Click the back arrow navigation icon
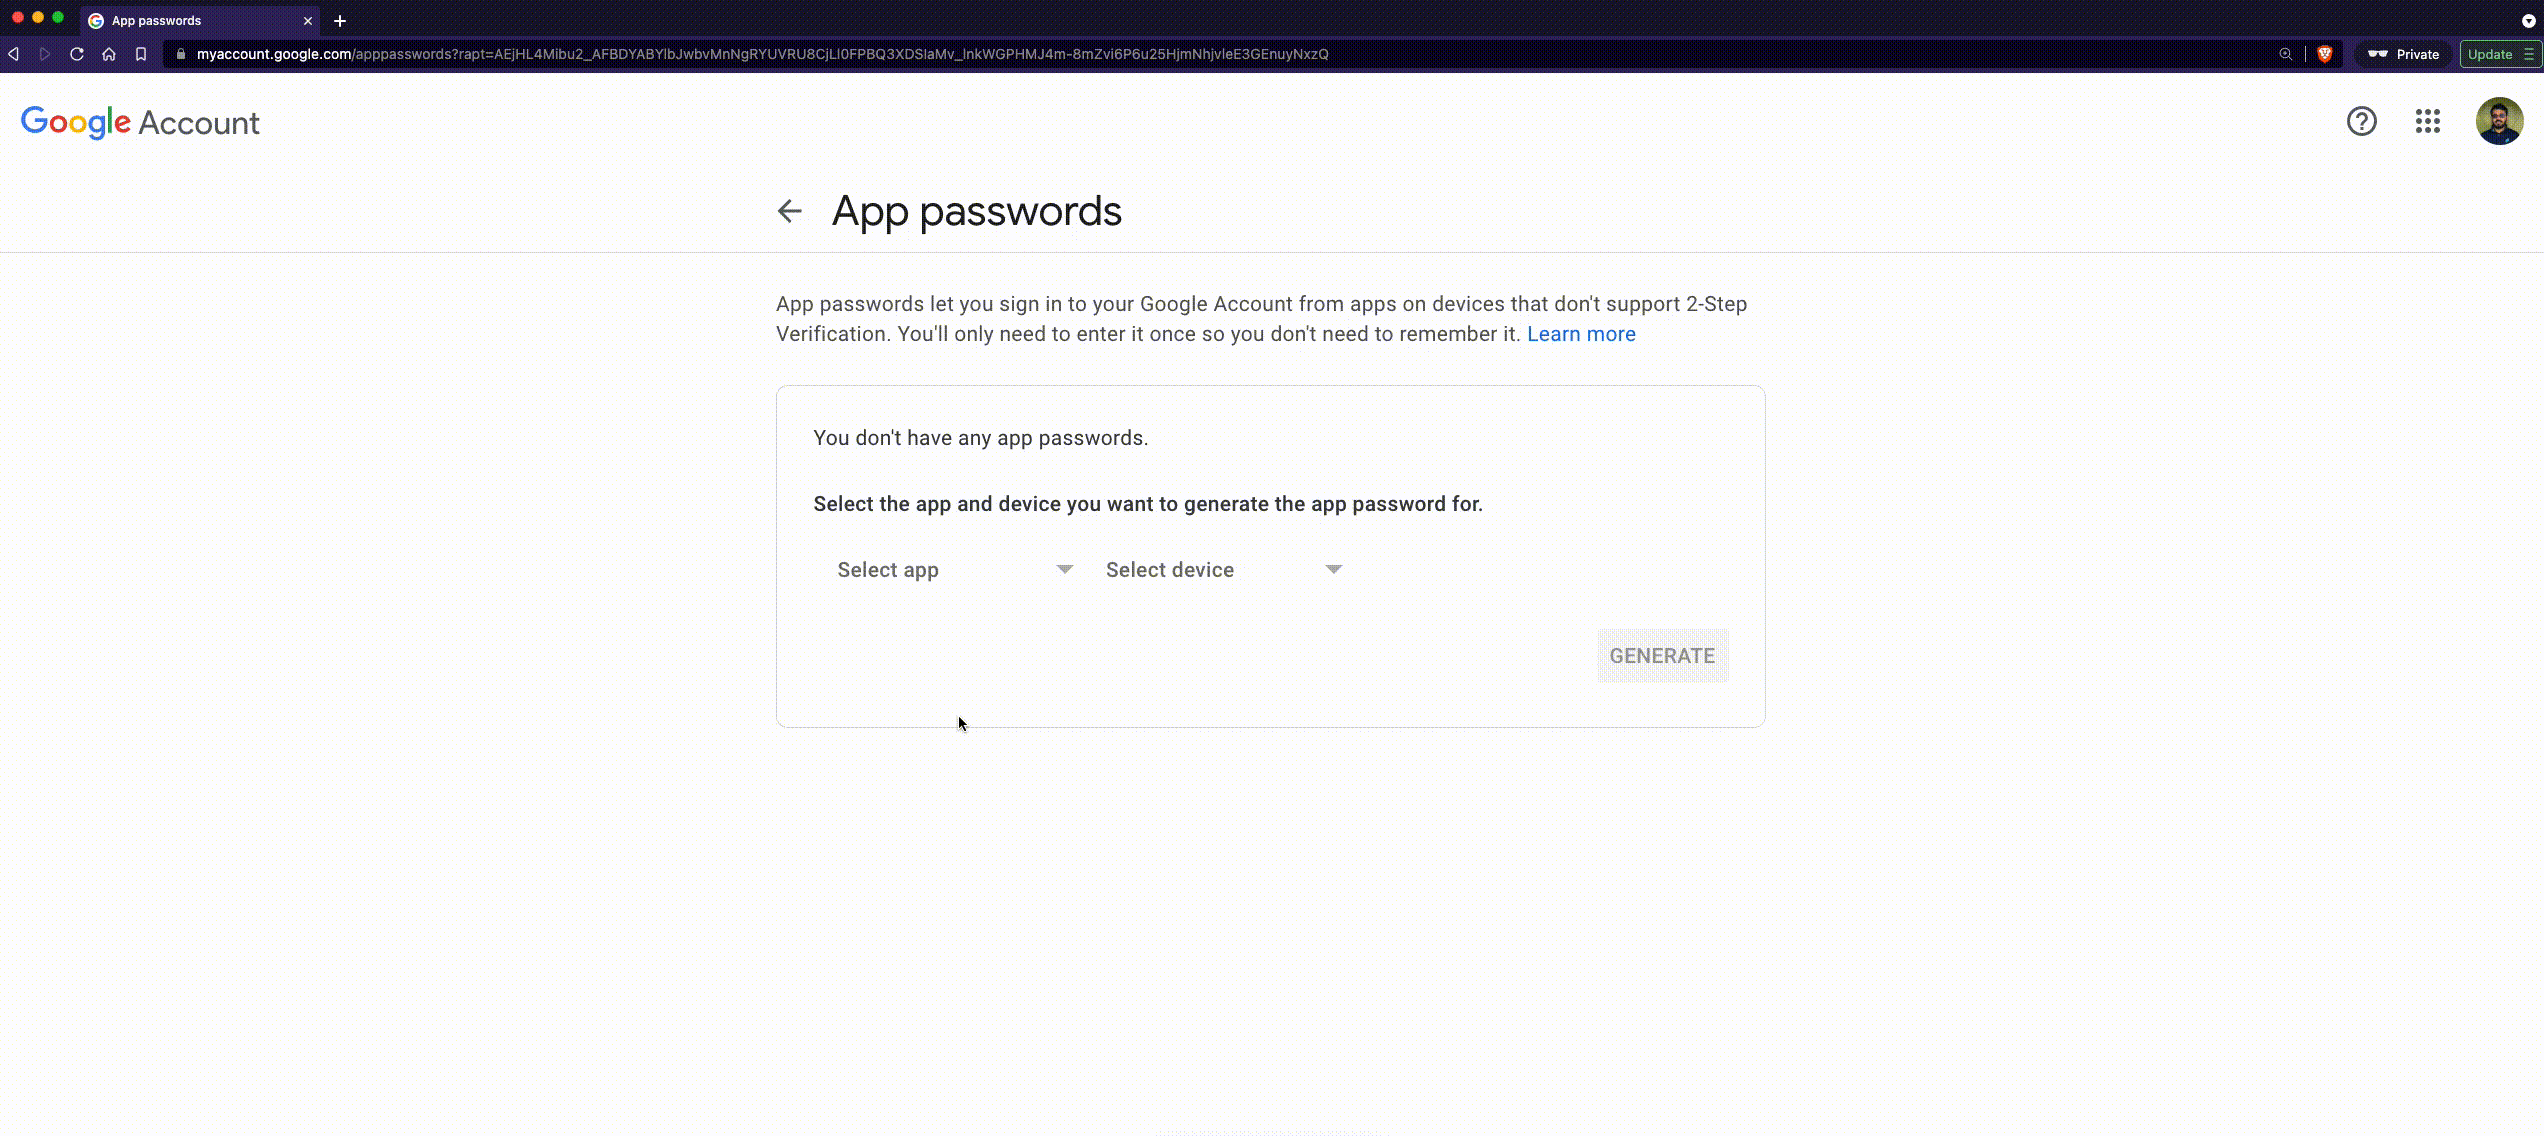Image resolution: width=2544 pixels, height=1136 pixels. click(x=789, y=211)
